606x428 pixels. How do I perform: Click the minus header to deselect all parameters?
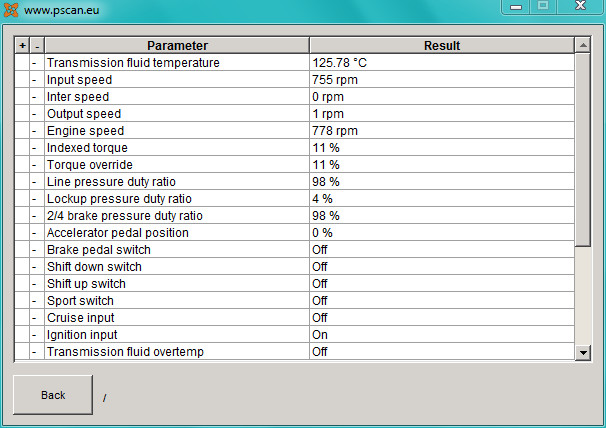tap(37, 46)
